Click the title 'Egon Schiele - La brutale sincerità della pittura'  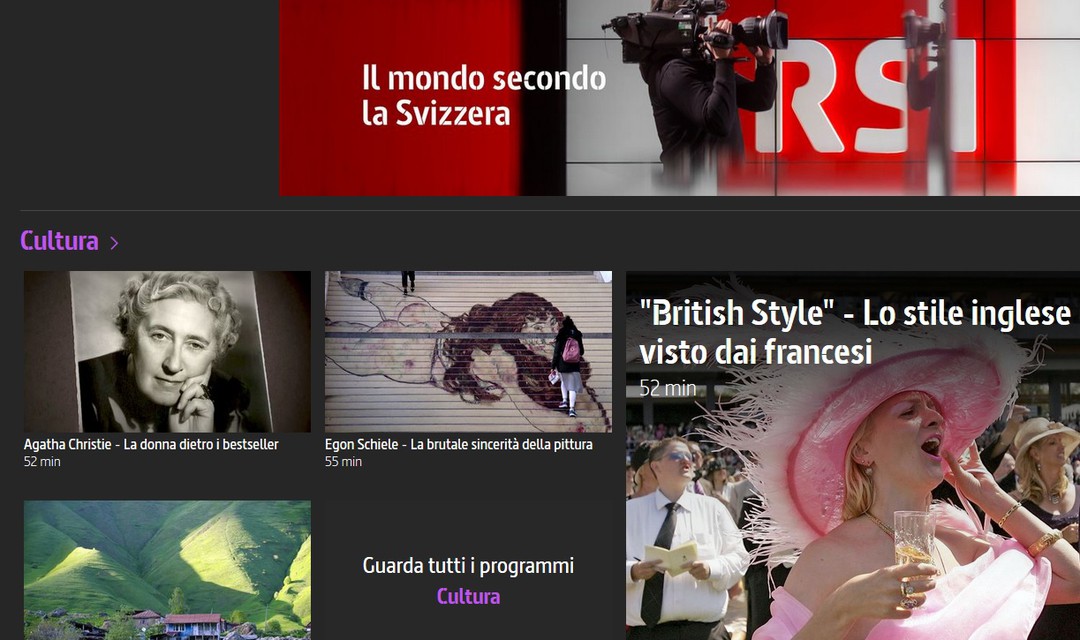(x=458, y=444)
